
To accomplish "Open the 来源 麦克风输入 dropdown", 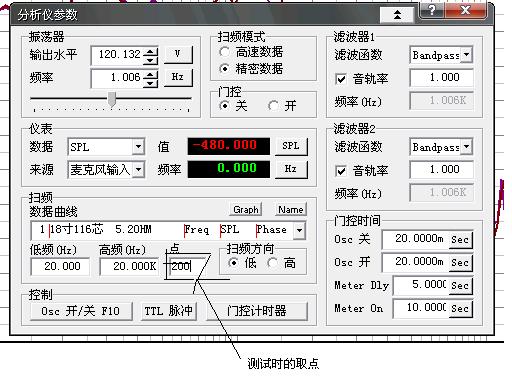I will tap(138, 170).
